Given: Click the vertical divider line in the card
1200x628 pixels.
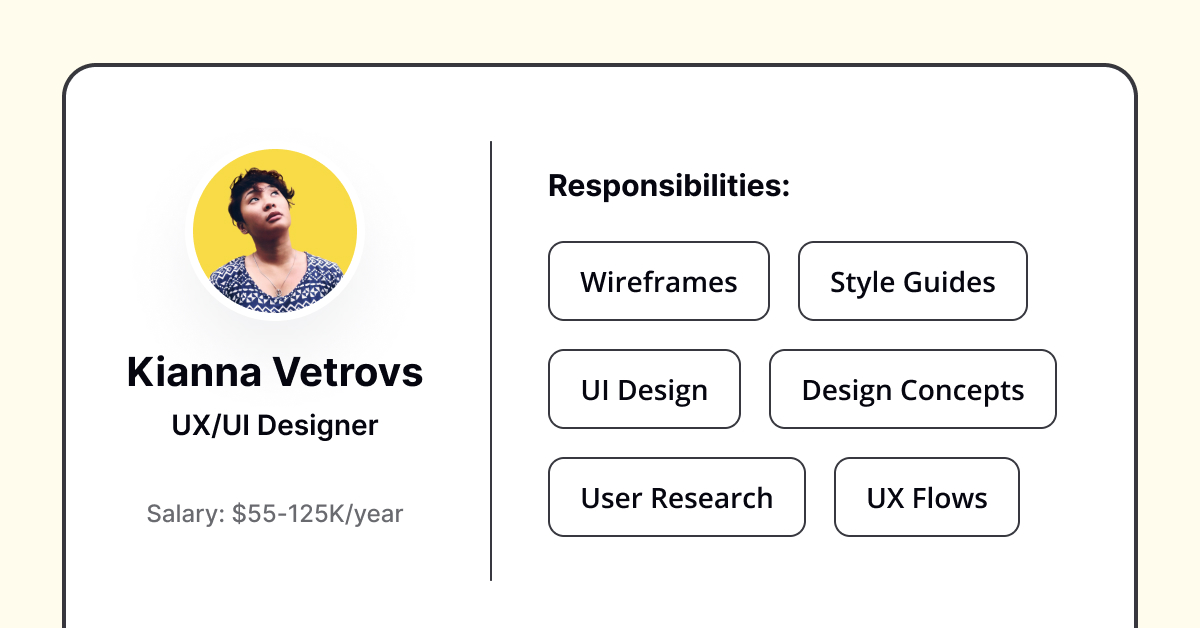Looking at the screenshot, I should (x=491, y=360).
